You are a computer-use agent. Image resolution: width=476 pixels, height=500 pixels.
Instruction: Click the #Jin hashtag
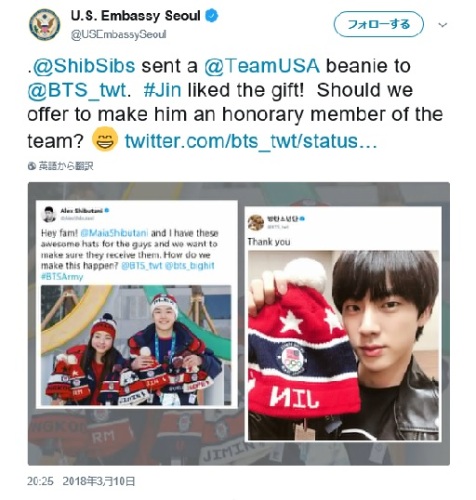[163, 90]
